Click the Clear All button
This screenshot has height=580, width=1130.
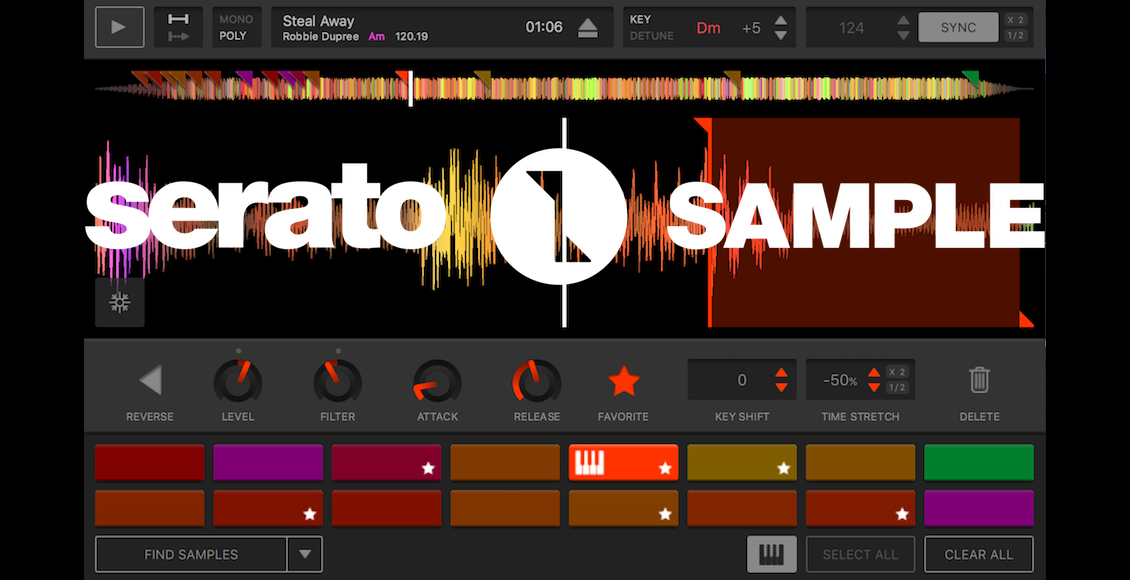tap(978, 554)
